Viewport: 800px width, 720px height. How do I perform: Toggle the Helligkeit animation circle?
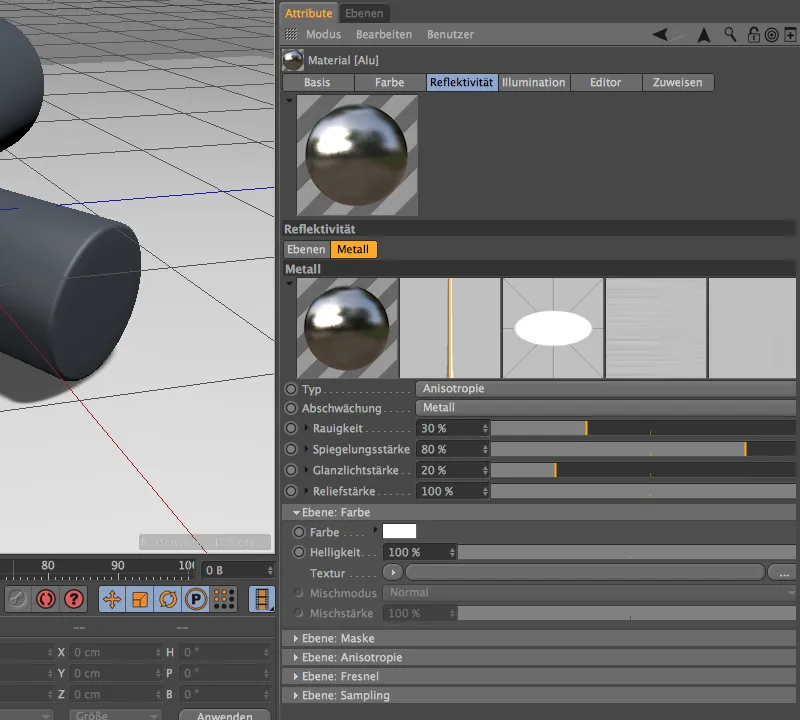(x=299, y=552)
